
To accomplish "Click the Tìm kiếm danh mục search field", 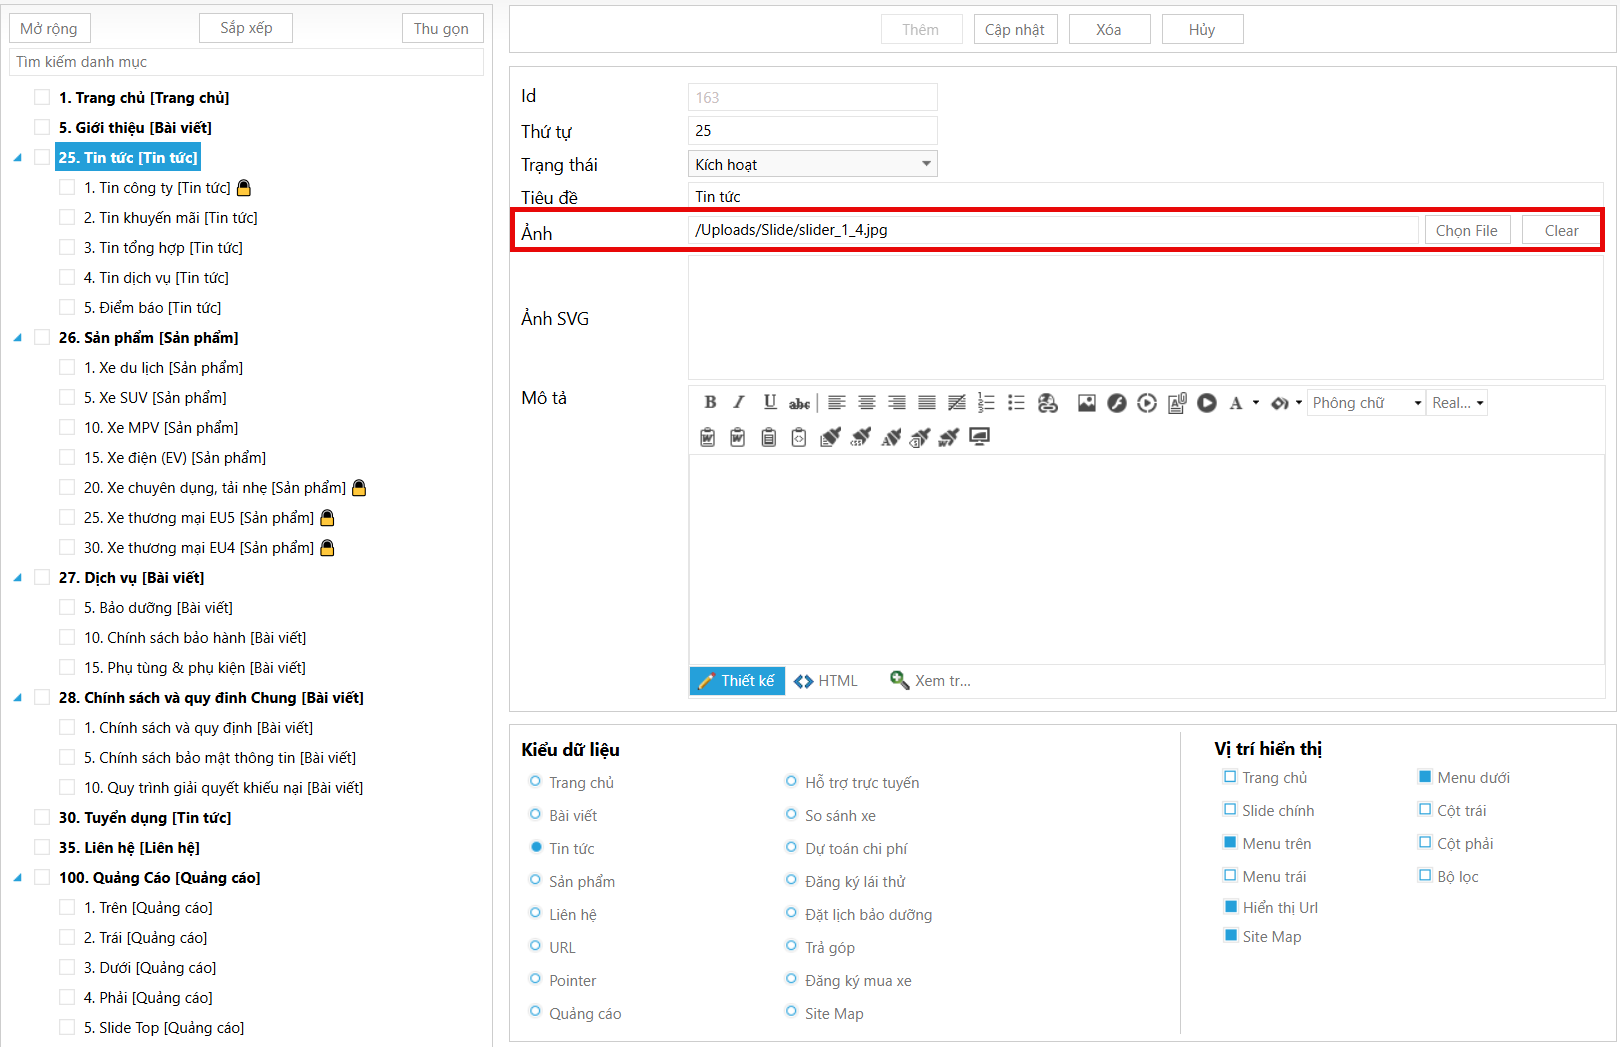I will [246, 62].
